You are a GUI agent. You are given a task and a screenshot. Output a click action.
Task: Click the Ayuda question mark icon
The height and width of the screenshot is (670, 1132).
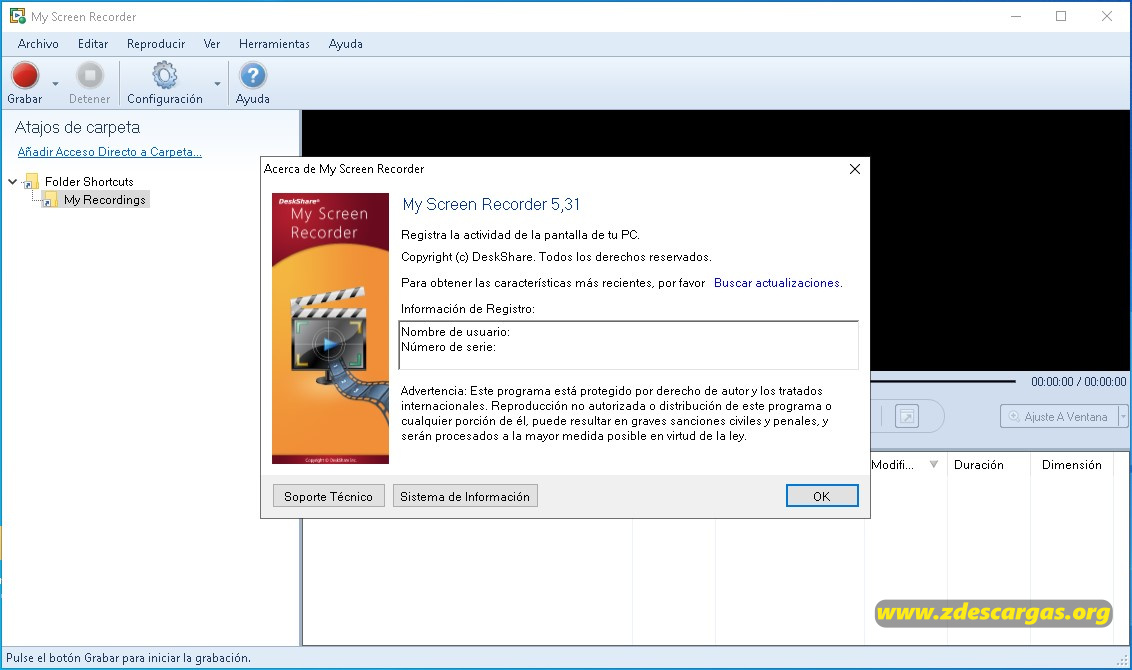pos(253,75)
